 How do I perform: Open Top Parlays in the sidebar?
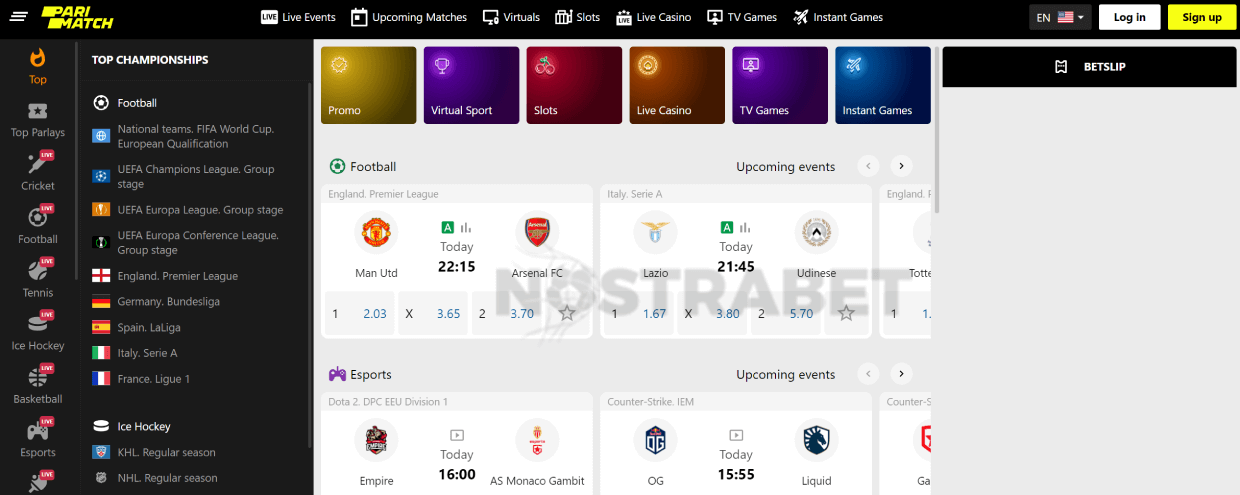click(x=38, y=120)
